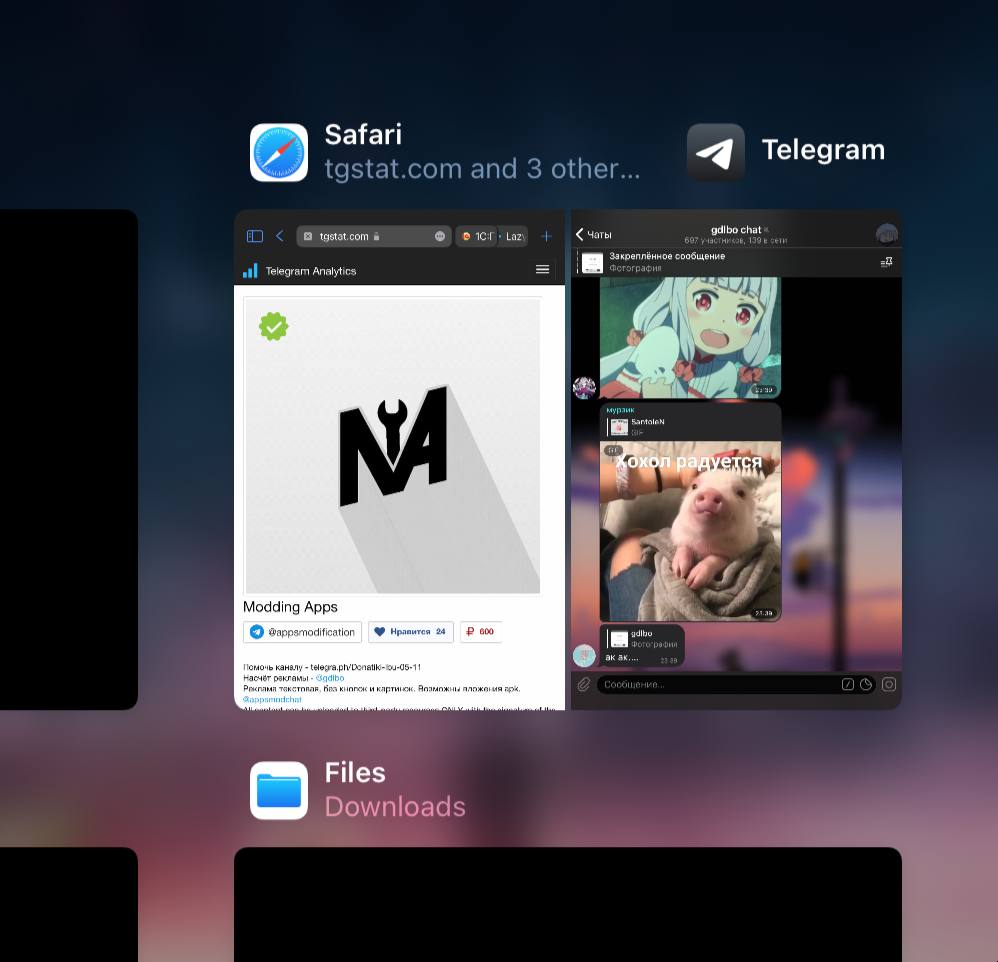This screenshot has height=962, width=998.
Task: Click the green verified badge
Action: click(x=274, y=326)
